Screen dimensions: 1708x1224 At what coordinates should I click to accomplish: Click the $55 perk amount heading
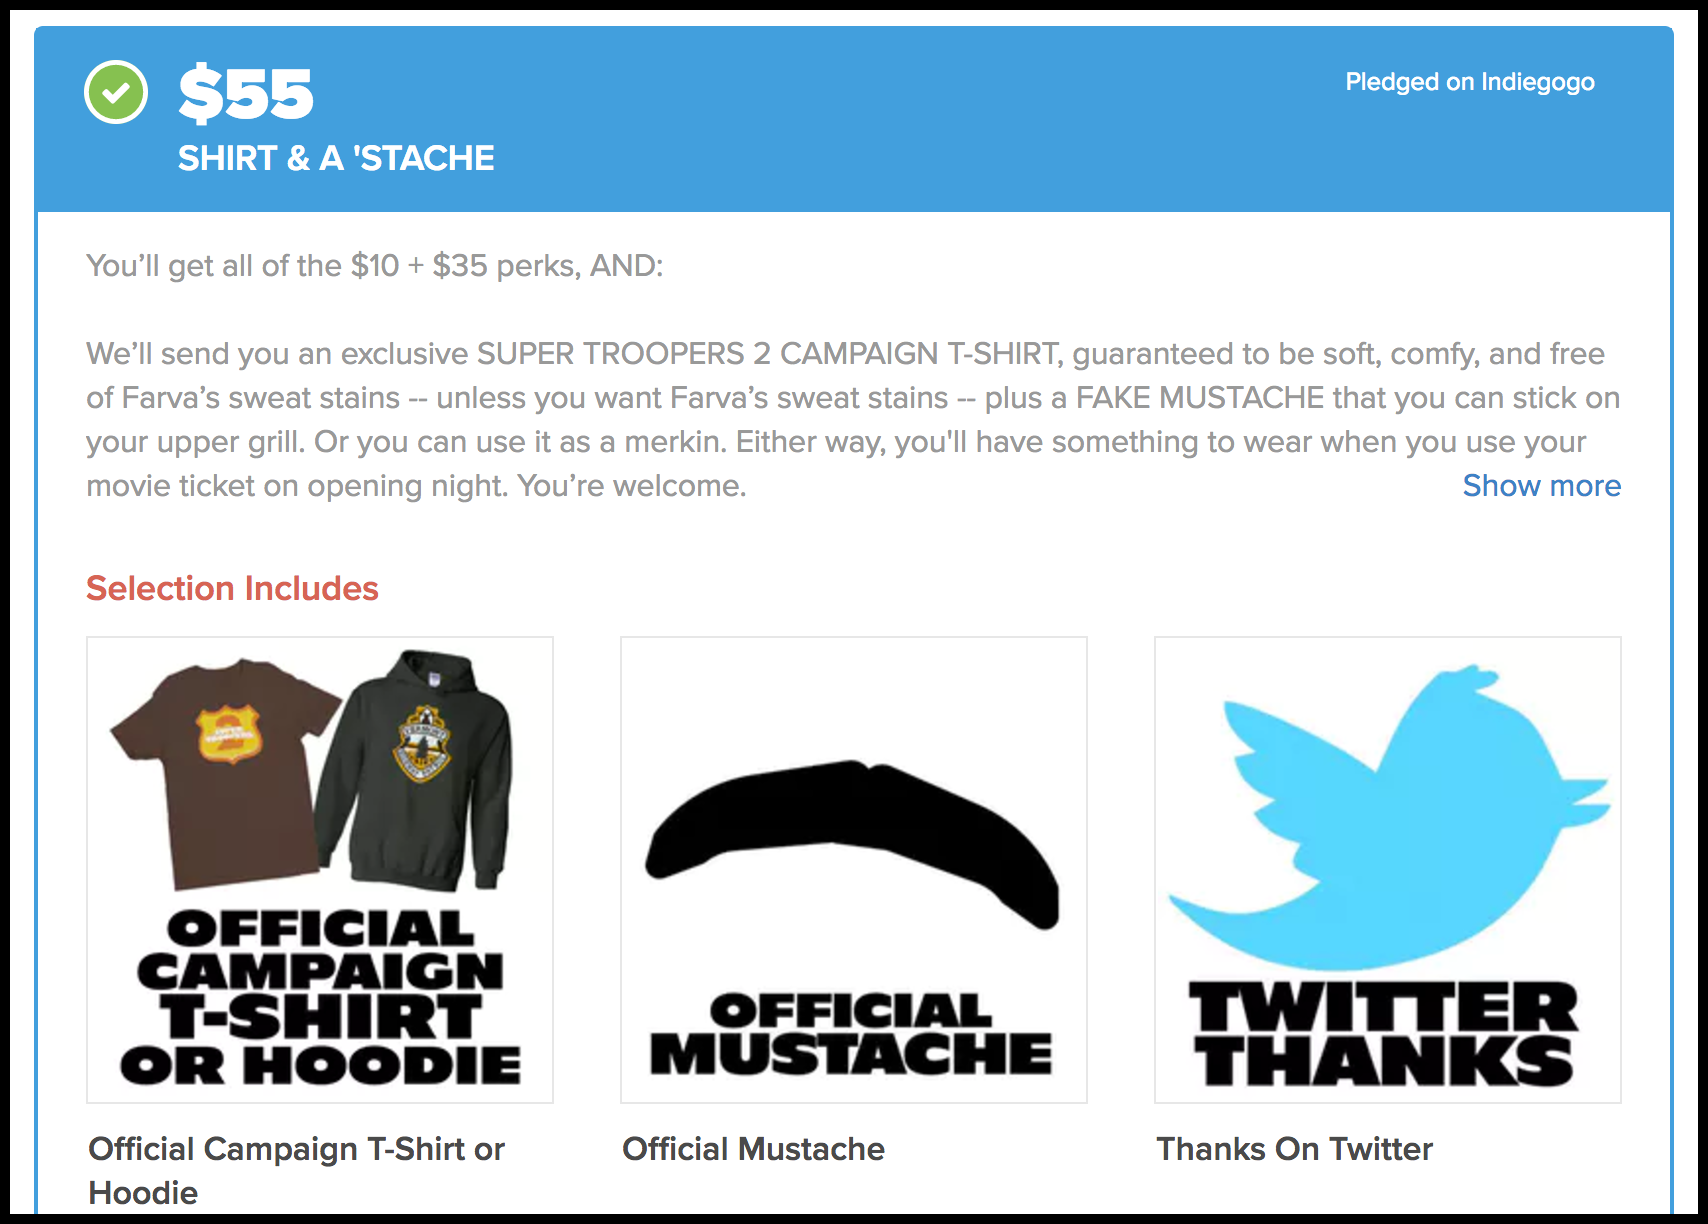tap(246, 94)
